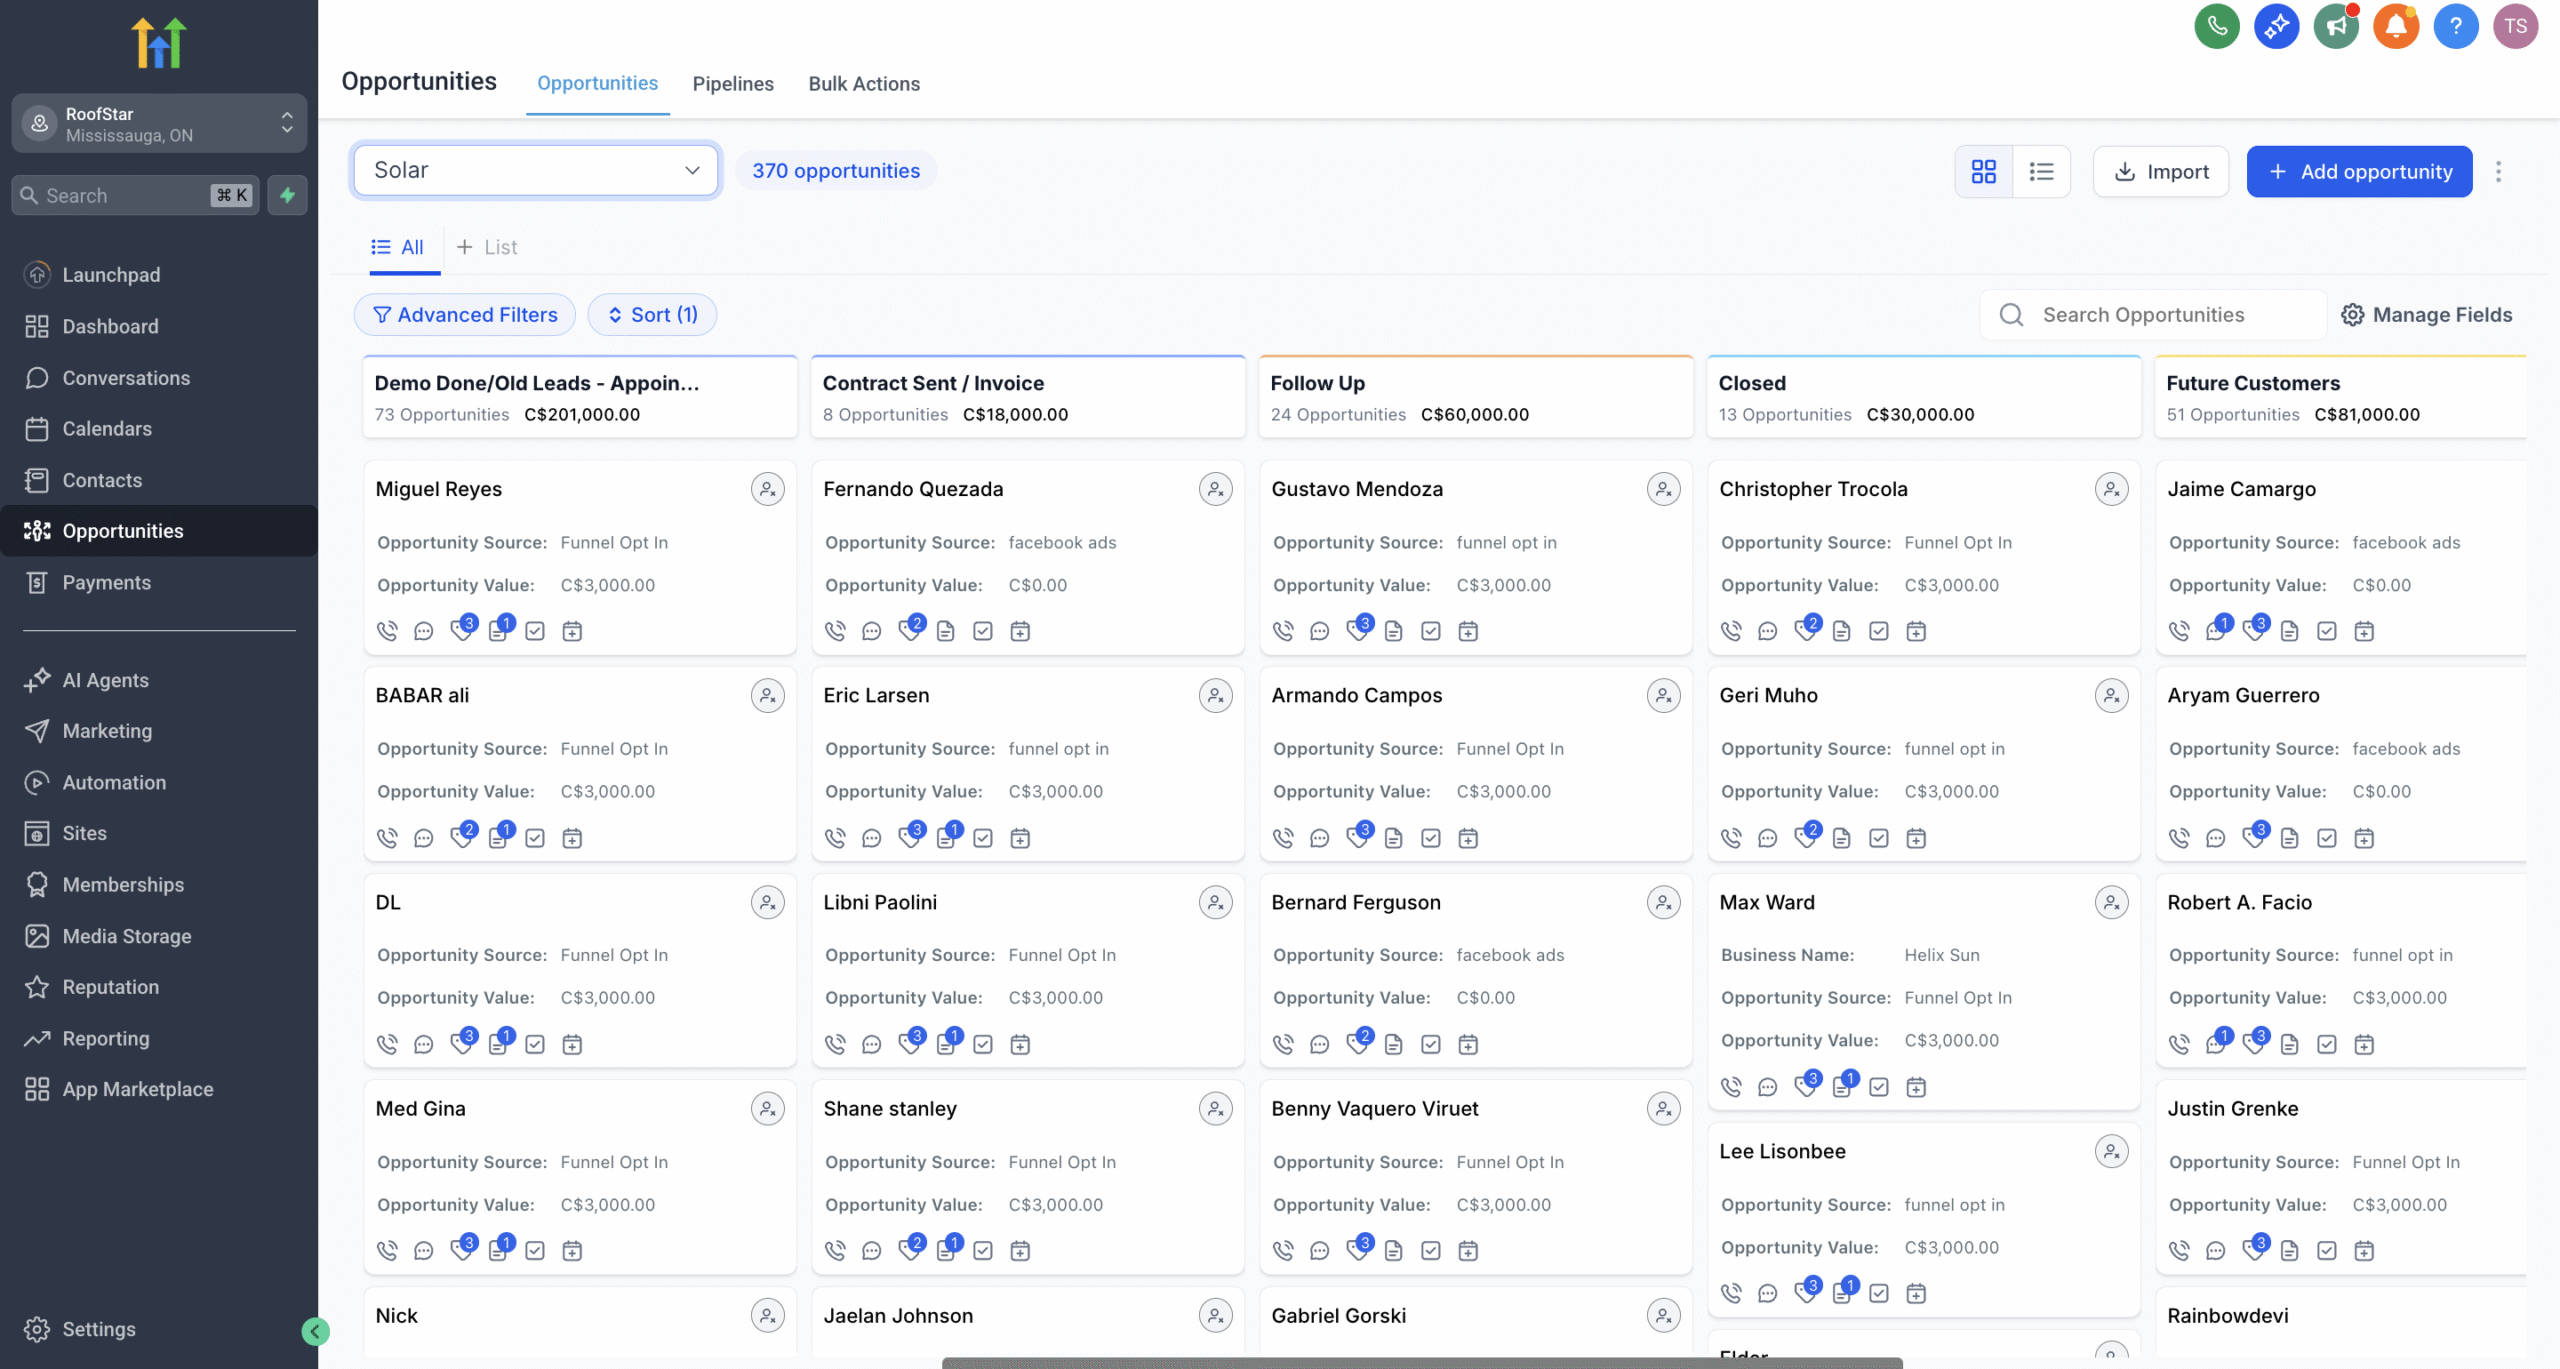The image size is (2560, 1369).
Task: Open calendar icon on Fernando Quezada card
Action: [x=1020, y=631]
